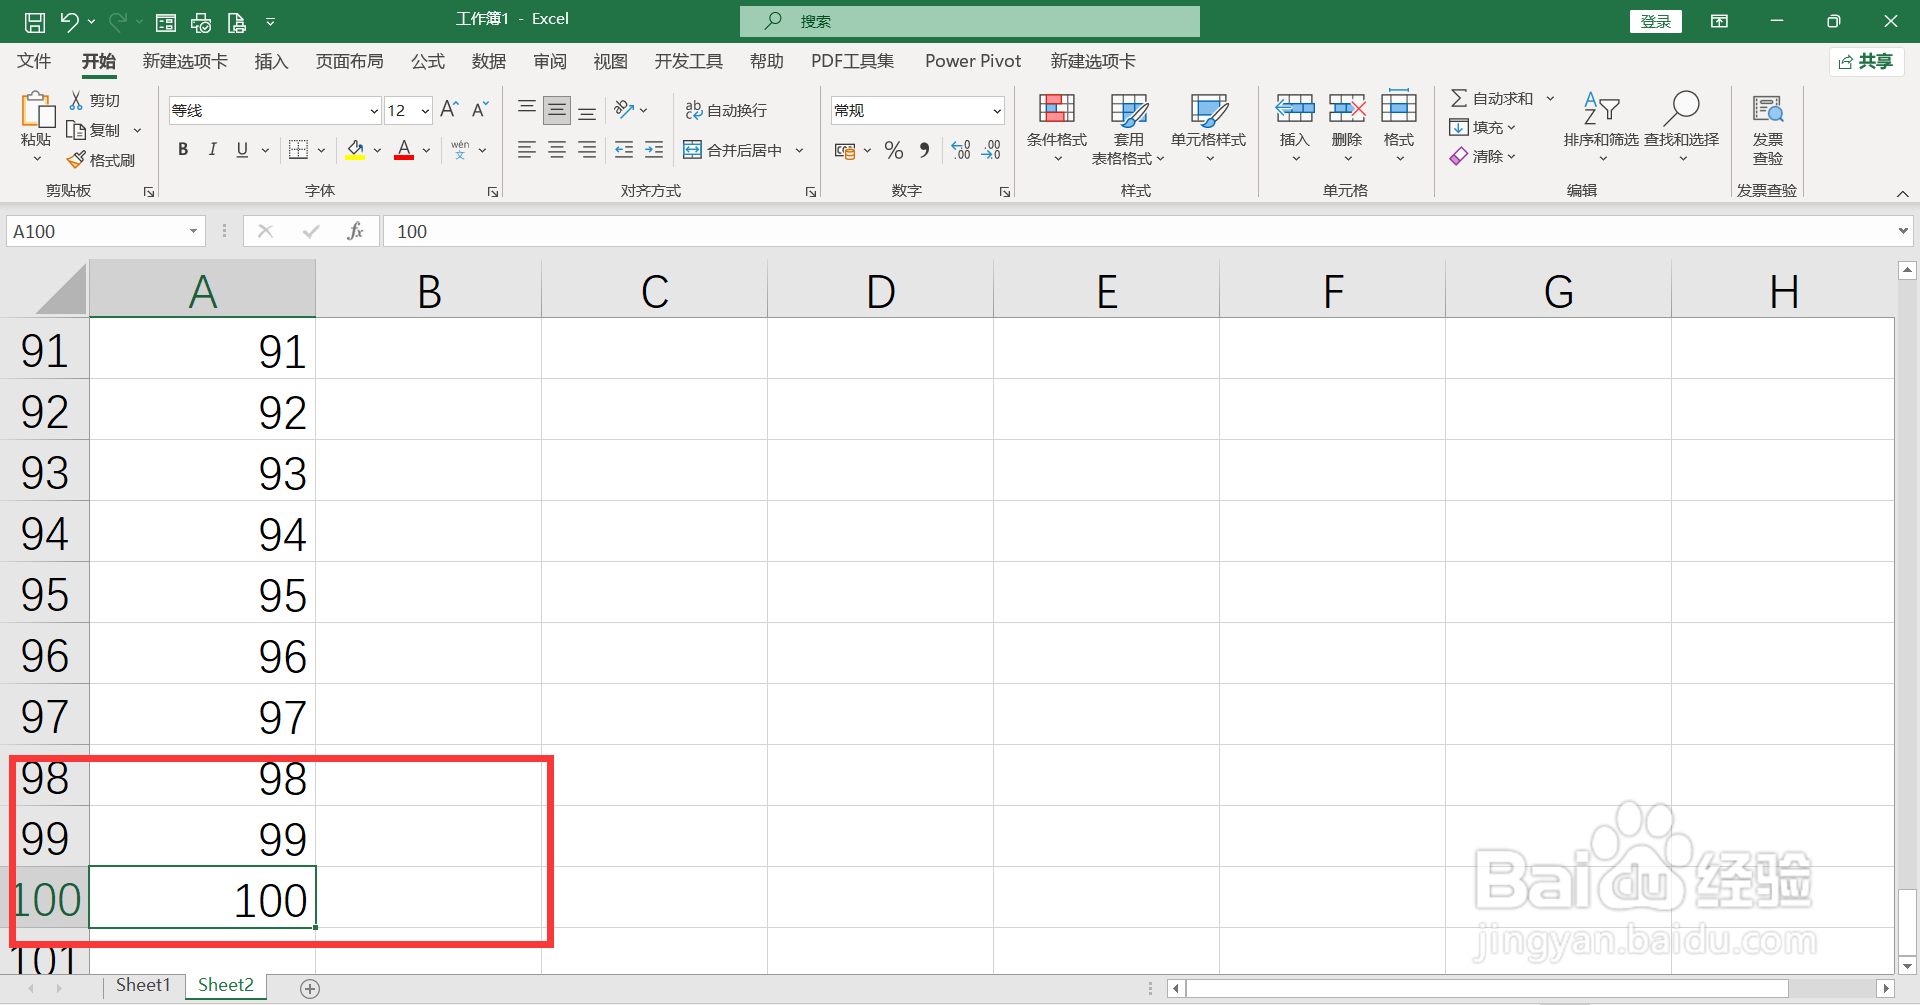Click the Save icon in quick access toolbar

[x=34, y=21]
